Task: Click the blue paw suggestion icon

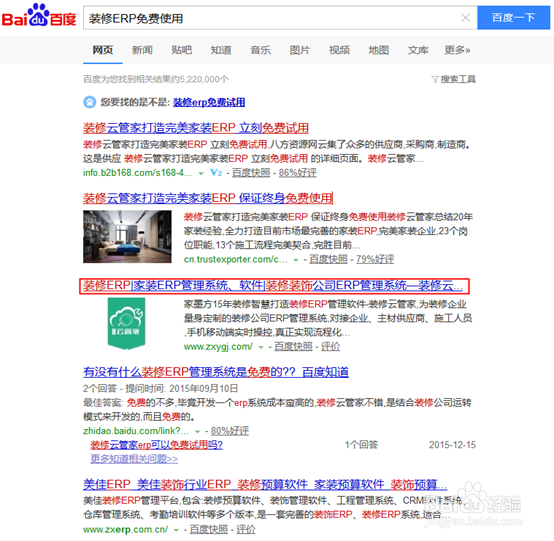Action: point(89,102)
